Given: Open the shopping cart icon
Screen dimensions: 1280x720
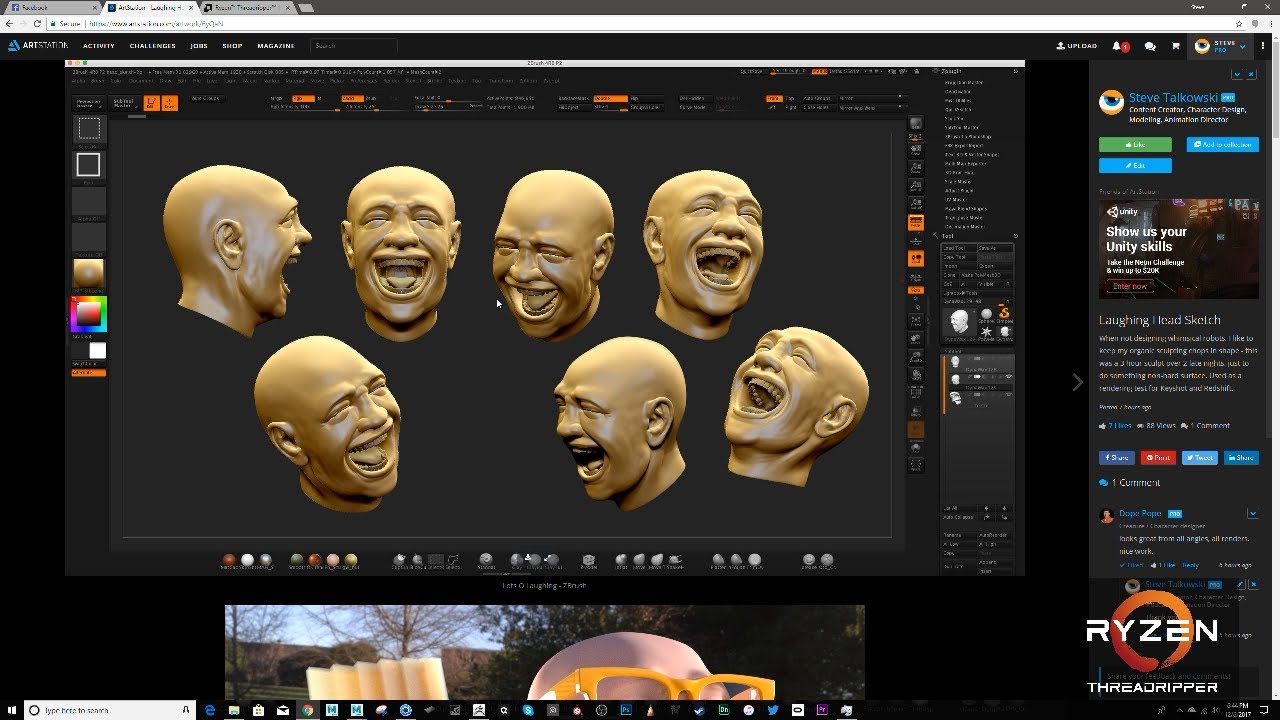Looking at the screenshot, I should 1176,46.
